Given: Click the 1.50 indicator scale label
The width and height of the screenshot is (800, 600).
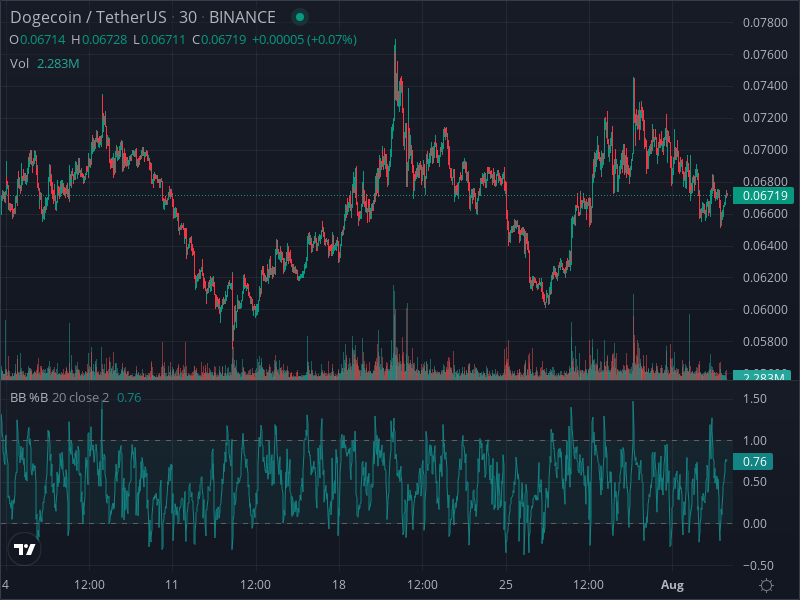Looking at the screenshot, I should pos(755,399).
